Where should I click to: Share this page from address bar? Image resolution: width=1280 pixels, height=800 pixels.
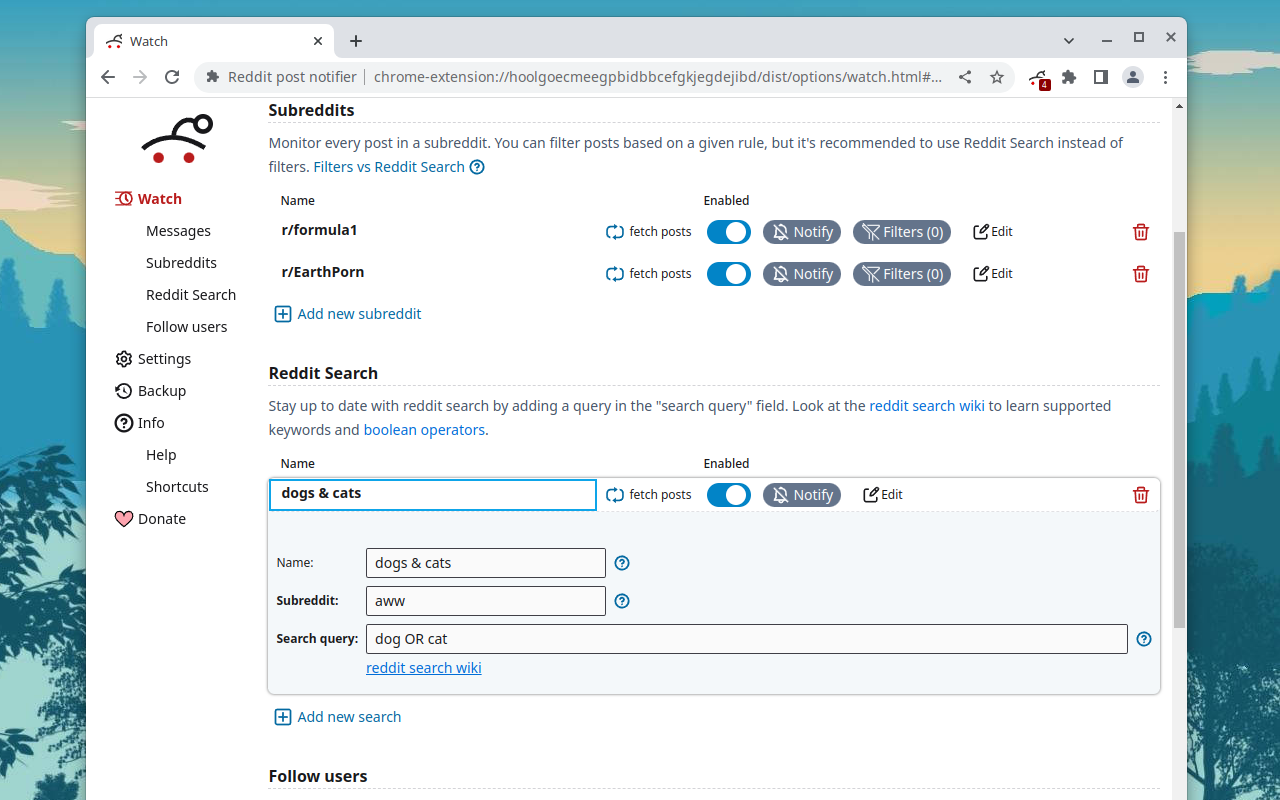pyautogui.click(x=965, y=77)
